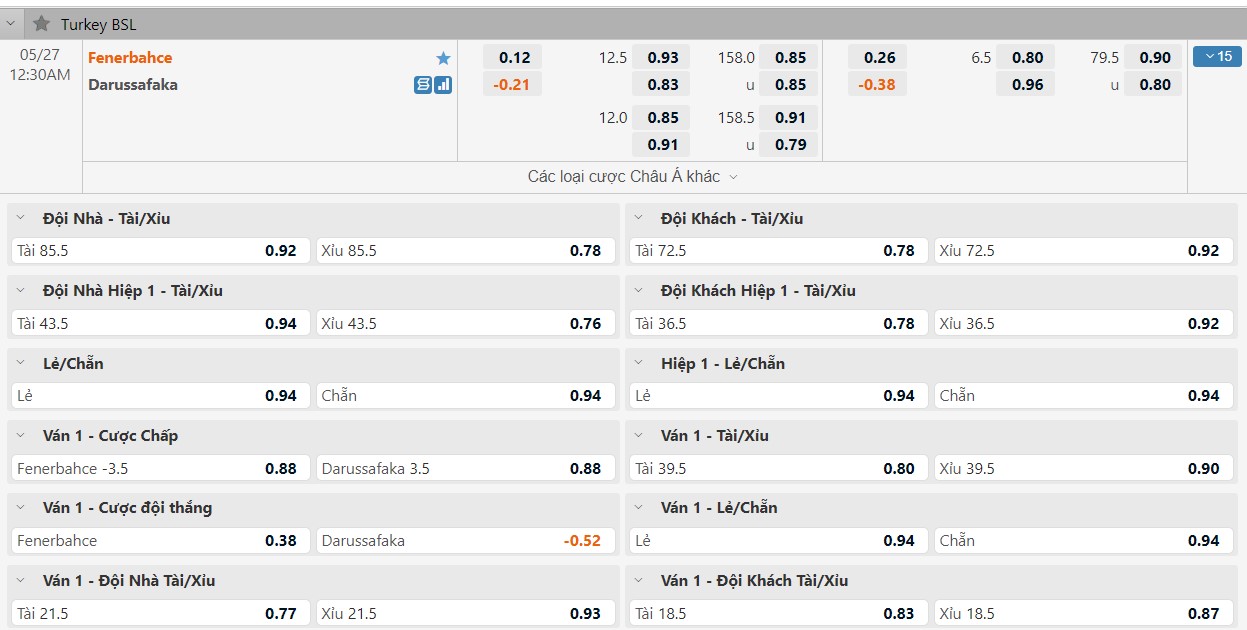Viewport: 1247px width, 630px height.
Task: Pick Darussafaka to win Ván 1
Action: click(x=465, y=540)
